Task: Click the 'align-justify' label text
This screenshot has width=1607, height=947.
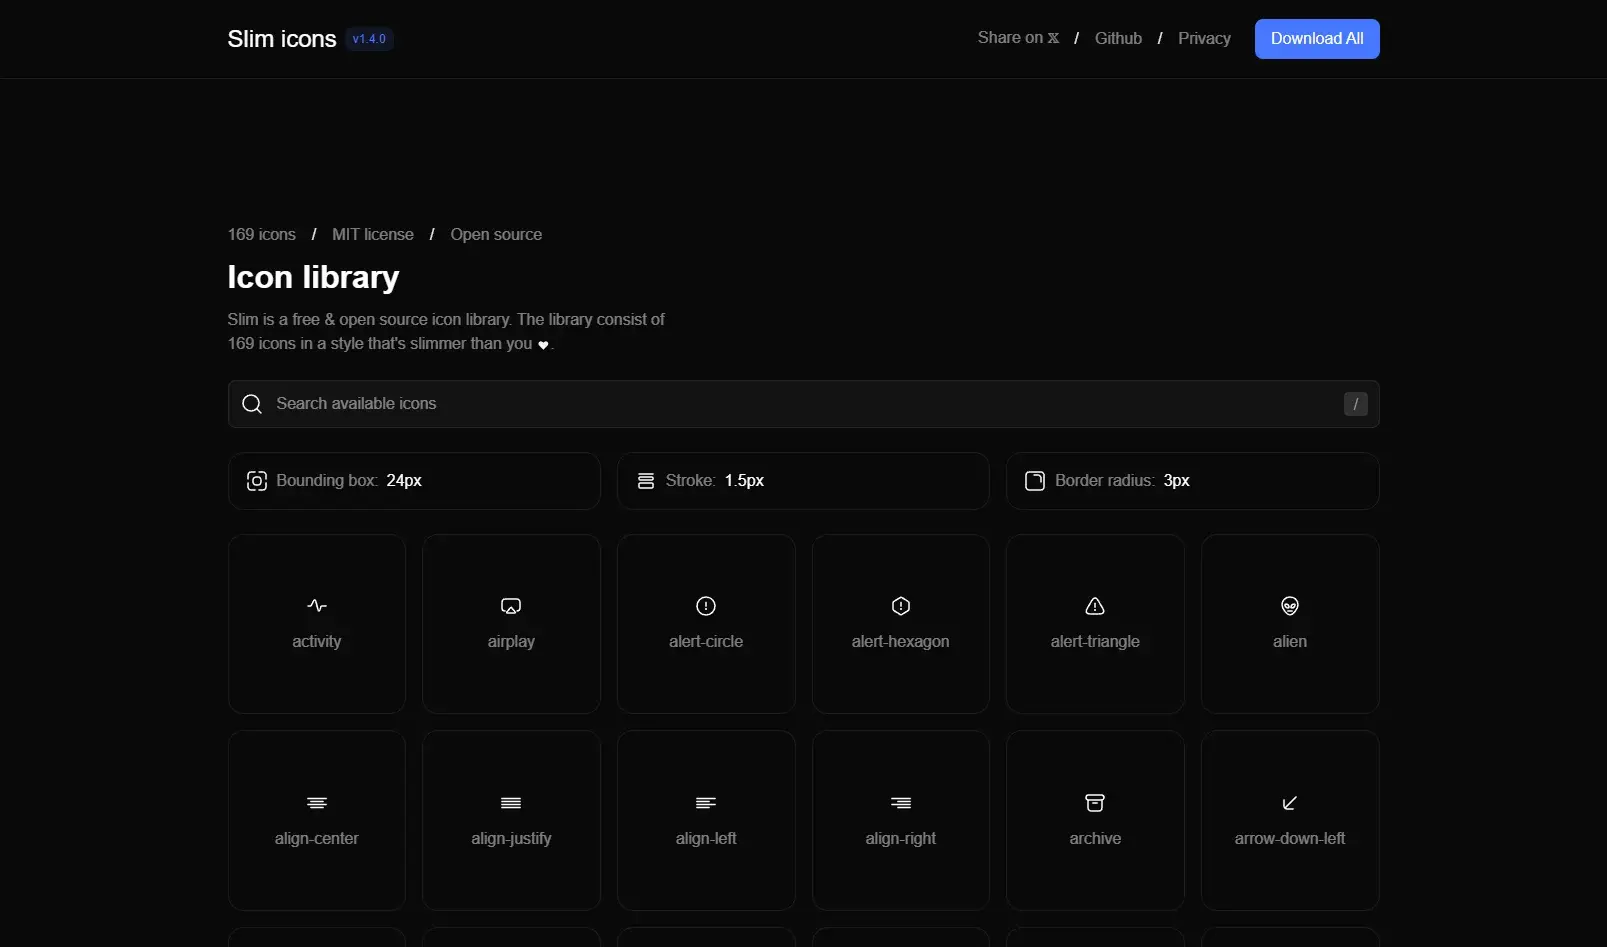Action: (x=511, y=838)
